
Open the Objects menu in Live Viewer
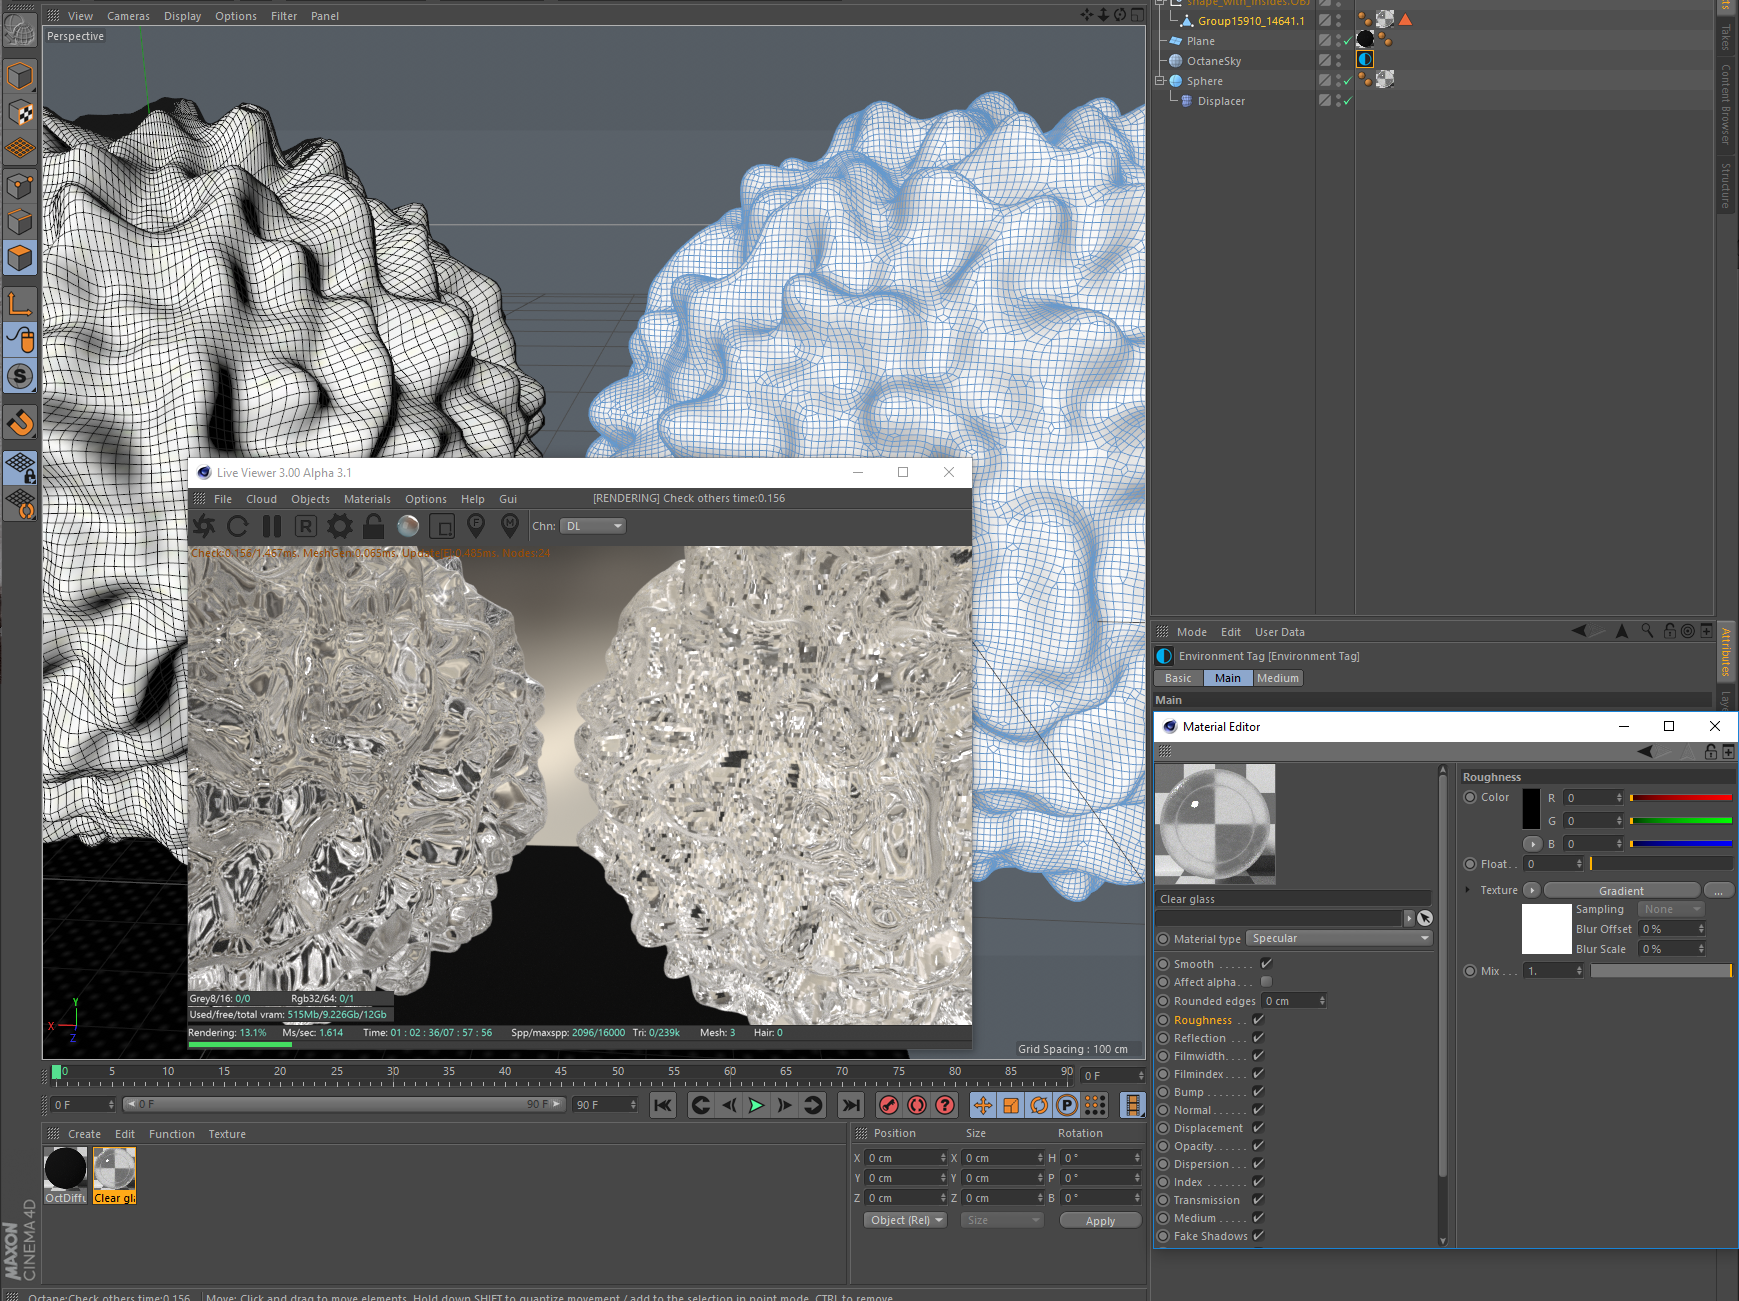coord(310,499)
